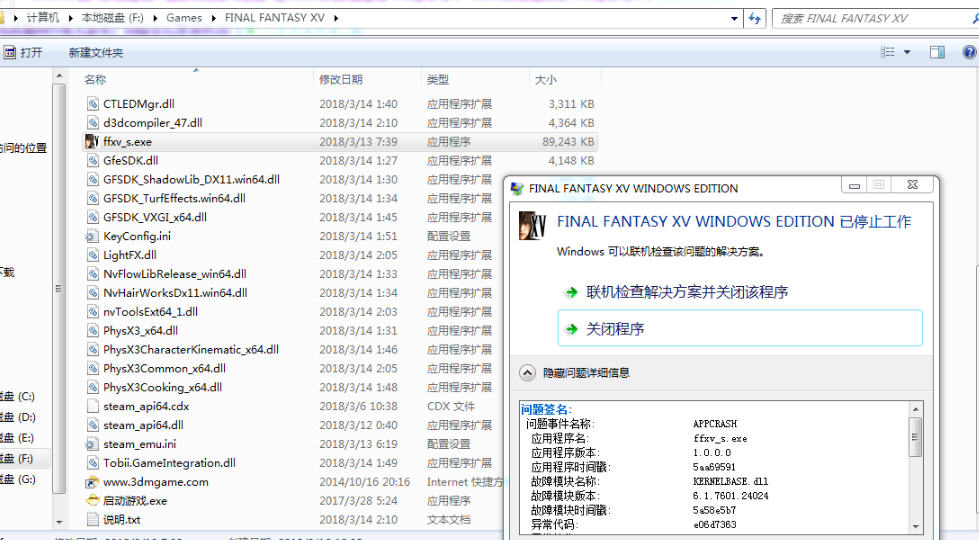Collapse 隐藏问题详细信息 details expander
The width and height of the screenshot is (979, 540).
(x=527, y=373)
